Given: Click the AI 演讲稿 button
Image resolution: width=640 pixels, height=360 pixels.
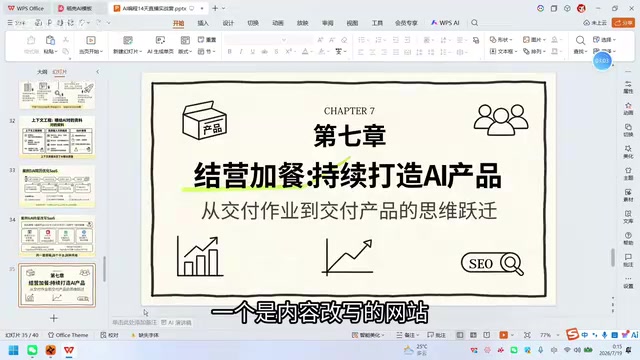Looking at the screenshot, I should (176, 322).
